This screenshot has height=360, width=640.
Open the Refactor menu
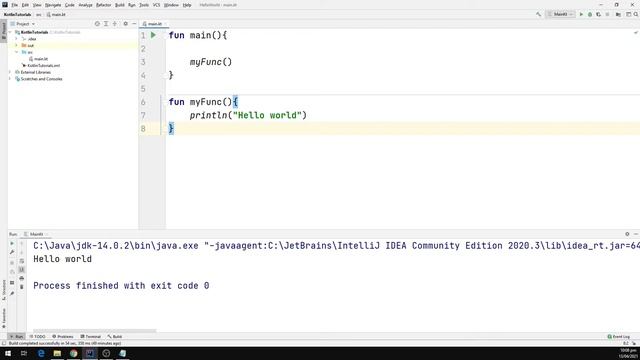[103, 5]
